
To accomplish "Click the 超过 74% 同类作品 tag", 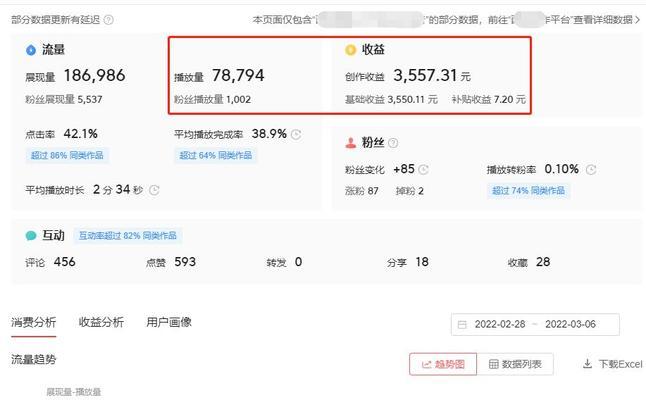I will (528, 191).
